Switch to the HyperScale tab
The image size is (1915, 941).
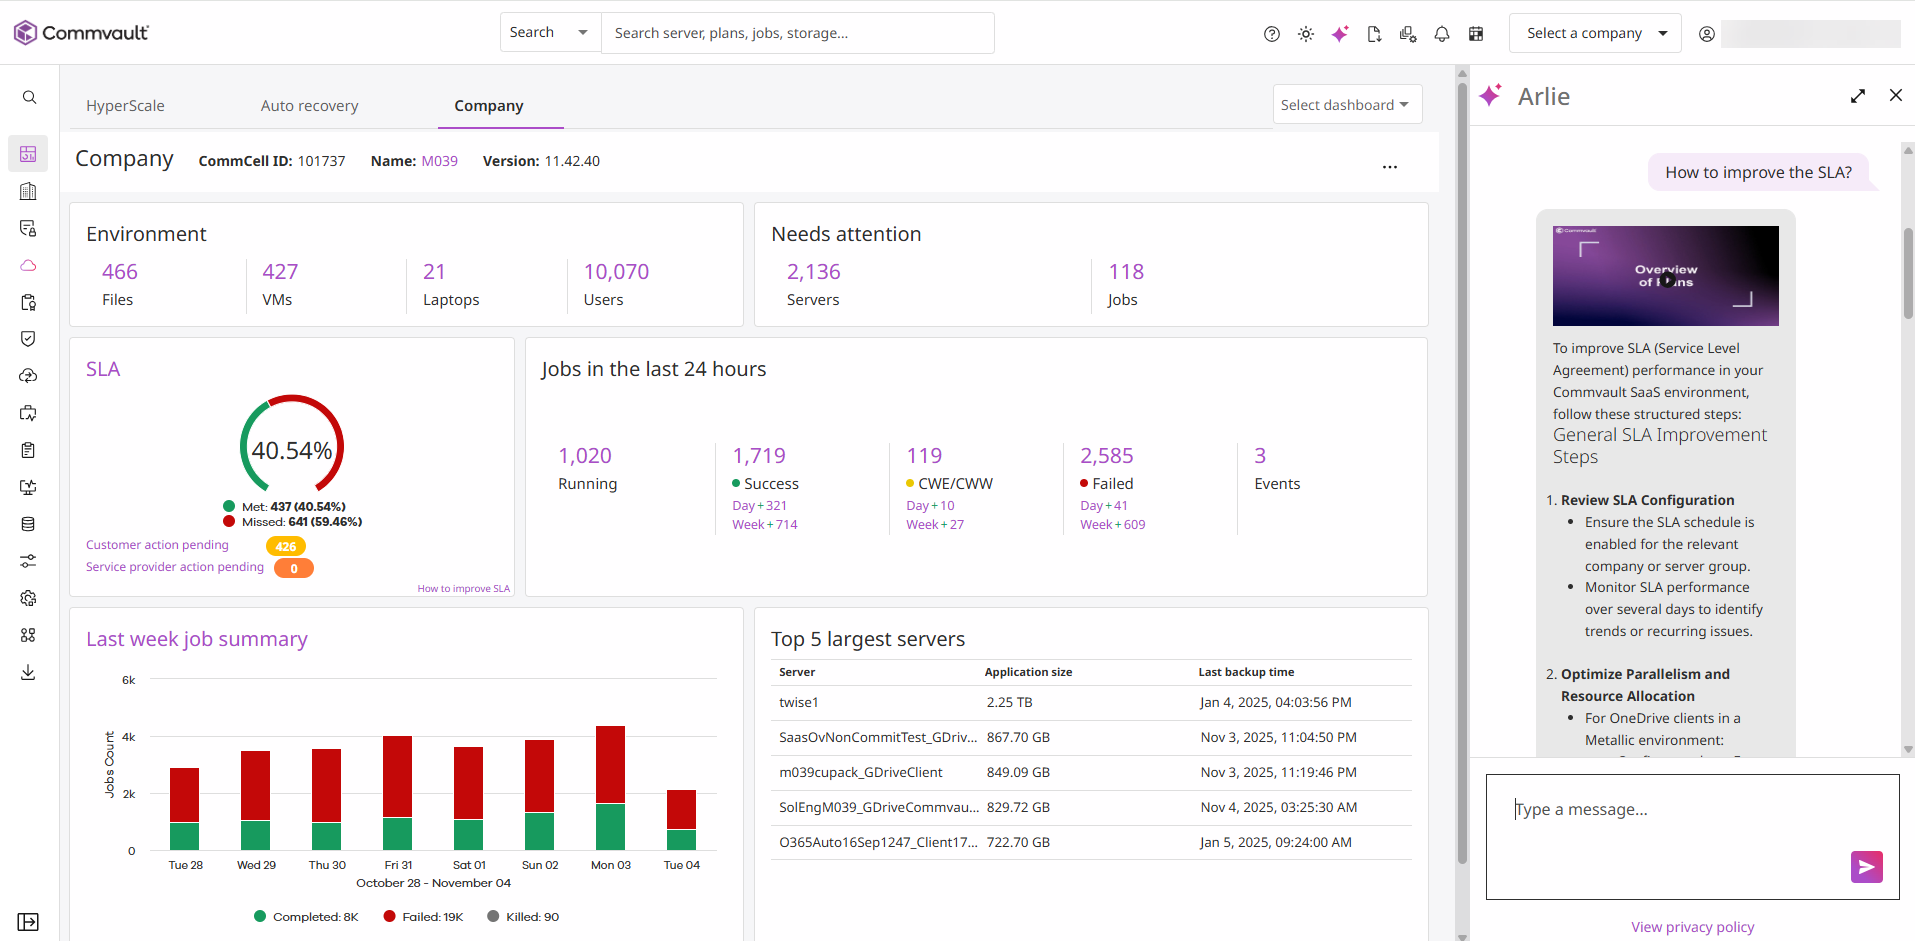125,106
